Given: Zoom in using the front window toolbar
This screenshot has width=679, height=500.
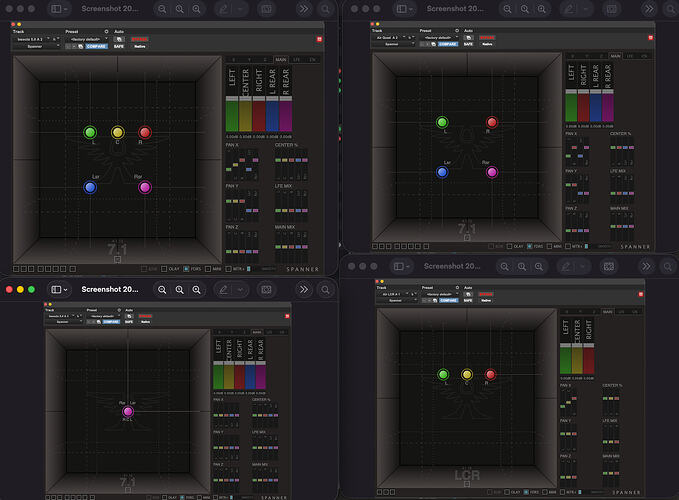Looking at the screenshot, I should coord(197,290).
